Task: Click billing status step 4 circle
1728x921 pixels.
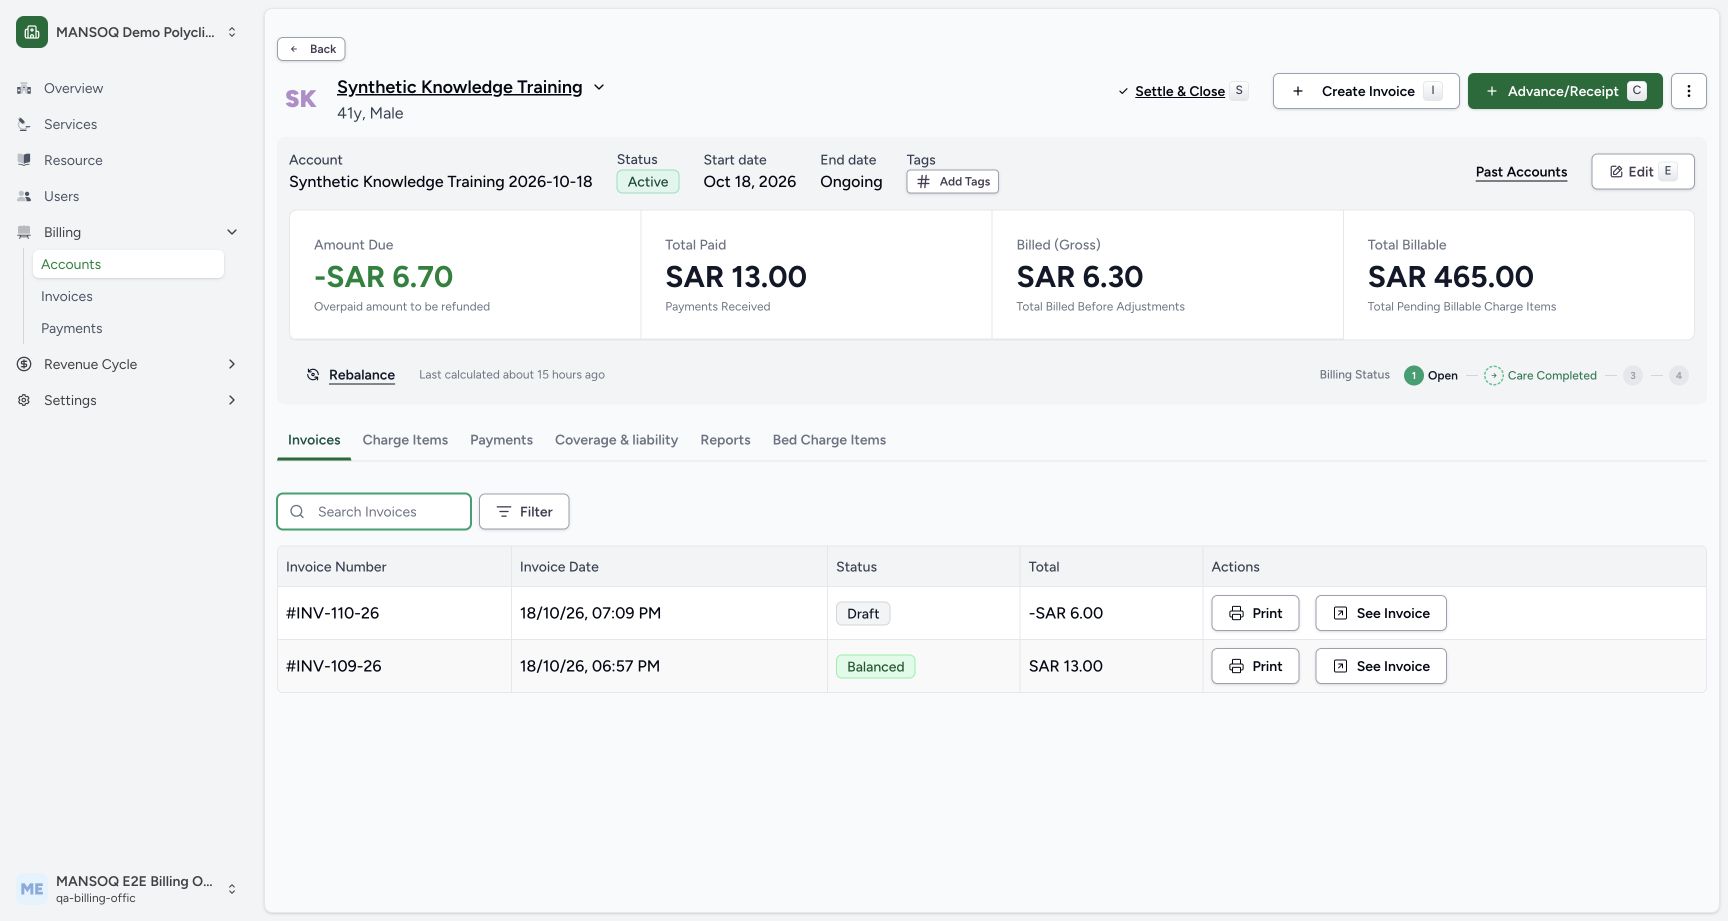Action: pyautogui.click(x=1679, y=376)
